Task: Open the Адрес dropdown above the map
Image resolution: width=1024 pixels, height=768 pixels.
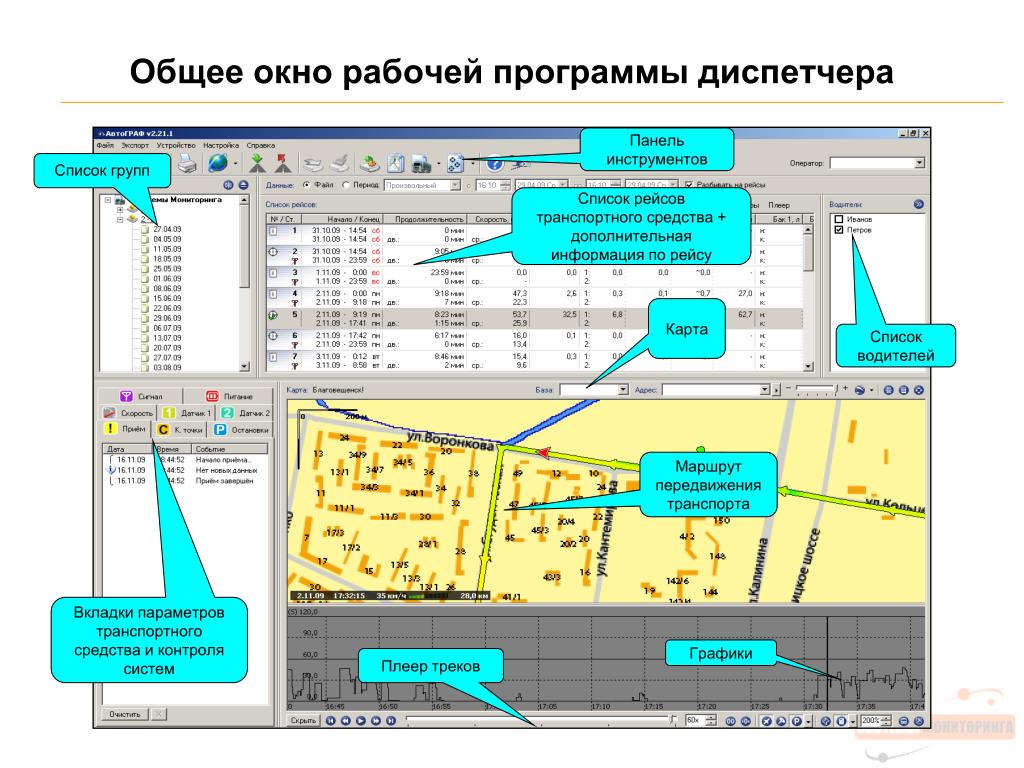Action: pos(765,390)
